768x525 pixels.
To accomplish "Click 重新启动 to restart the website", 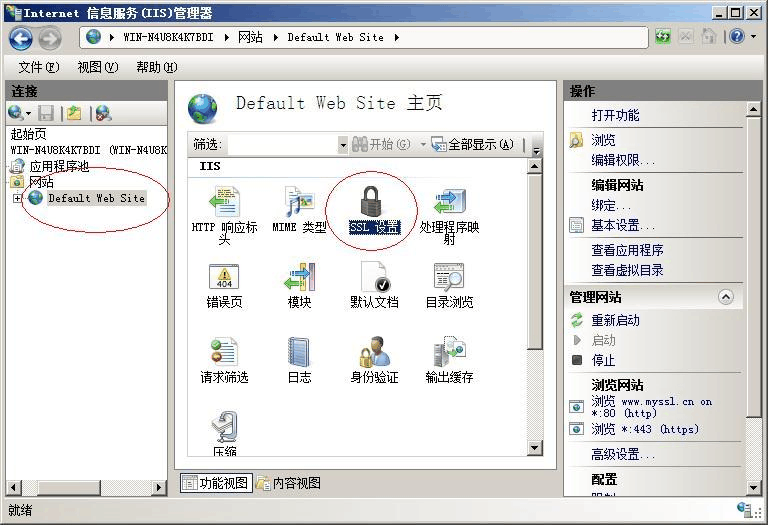I will coord(615,320).
